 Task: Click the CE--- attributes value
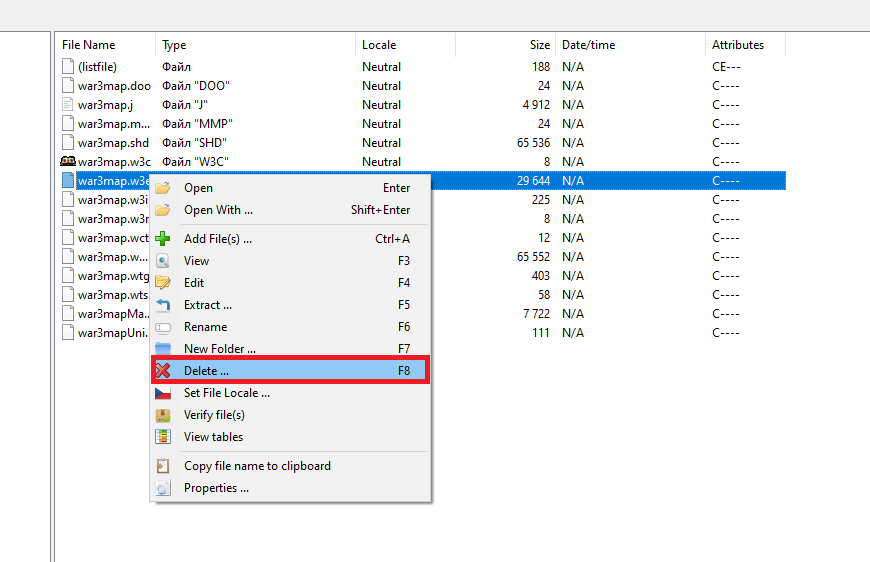726,67
